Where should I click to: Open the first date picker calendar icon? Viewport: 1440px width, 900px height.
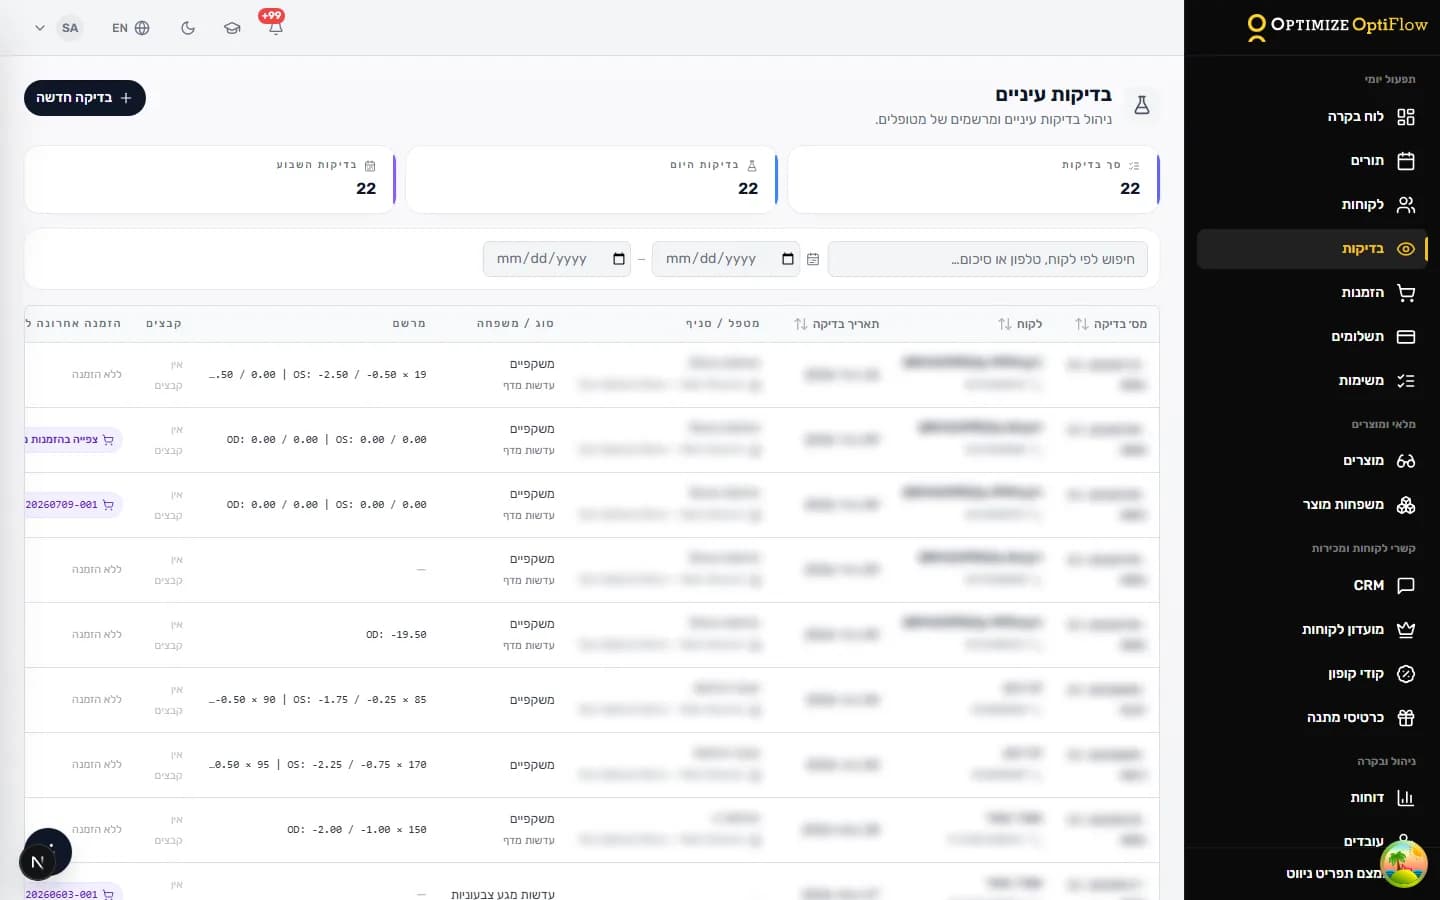point(788,259)
